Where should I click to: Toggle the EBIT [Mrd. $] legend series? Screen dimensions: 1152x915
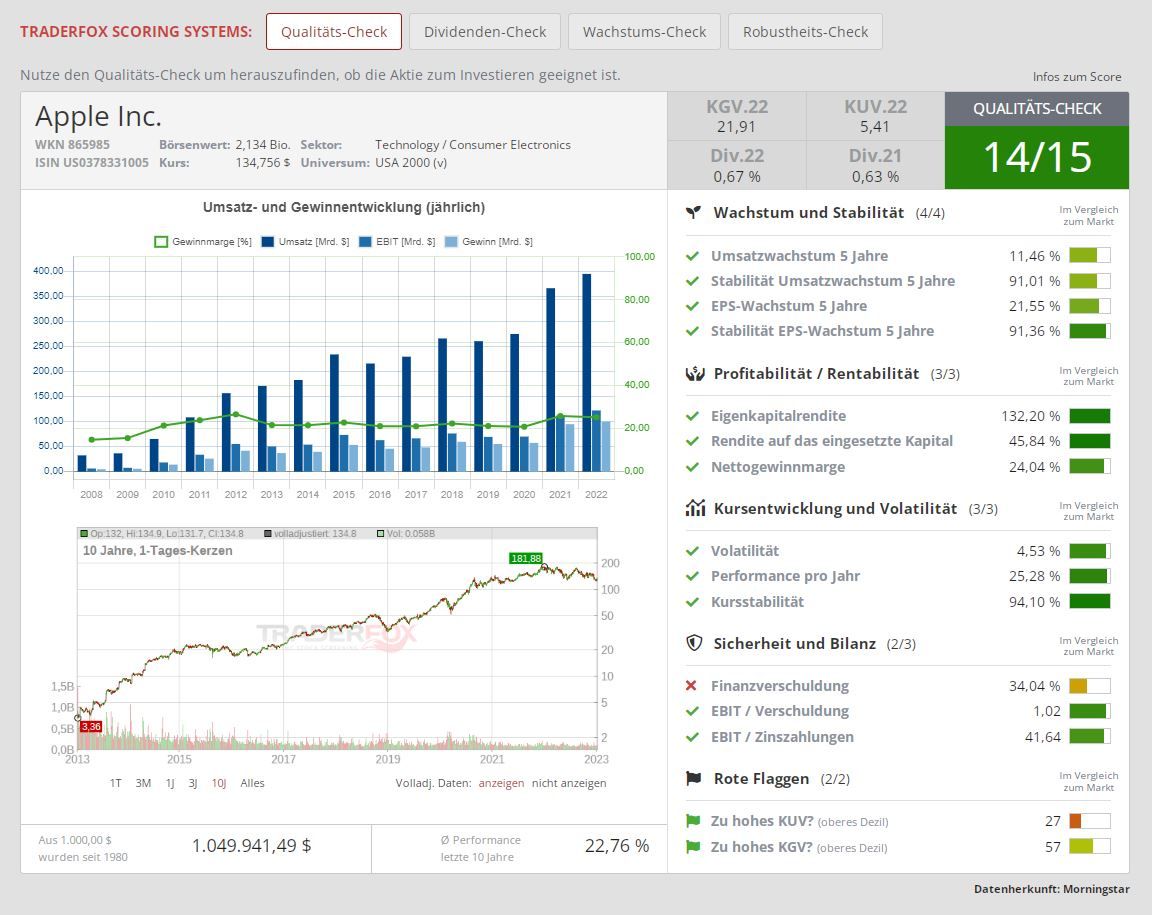(x=397, y=242)
